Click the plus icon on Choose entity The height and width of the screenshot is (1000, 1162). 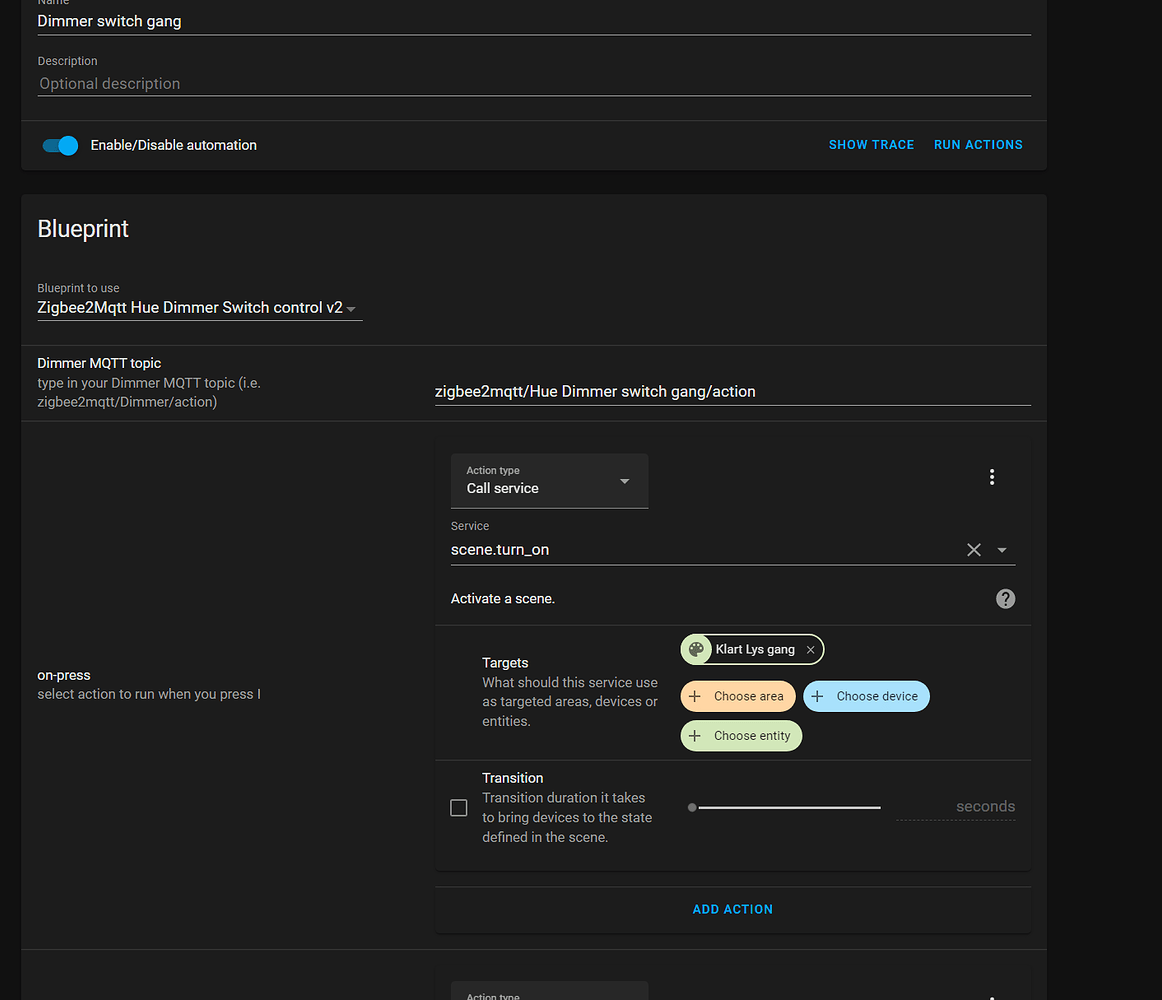point(697,735)
